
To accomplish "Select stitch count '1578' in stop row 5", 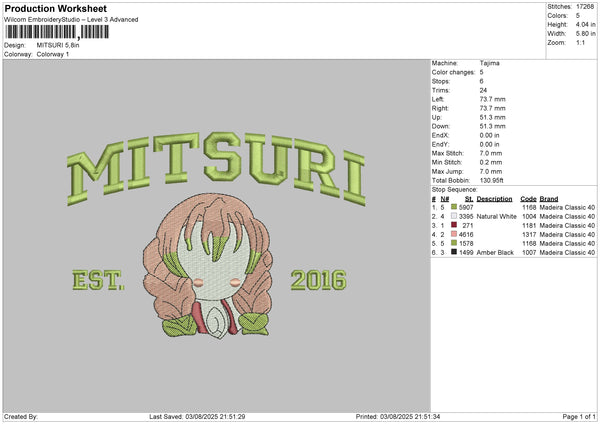I will 466,244.
